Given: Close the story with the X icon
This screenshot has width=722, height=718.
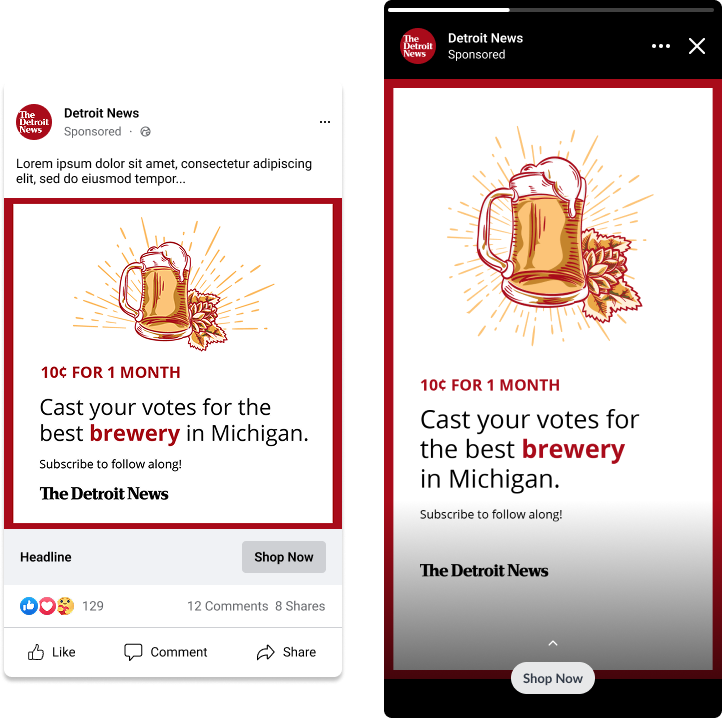Looking at the screenshot, I should point(697,46).
